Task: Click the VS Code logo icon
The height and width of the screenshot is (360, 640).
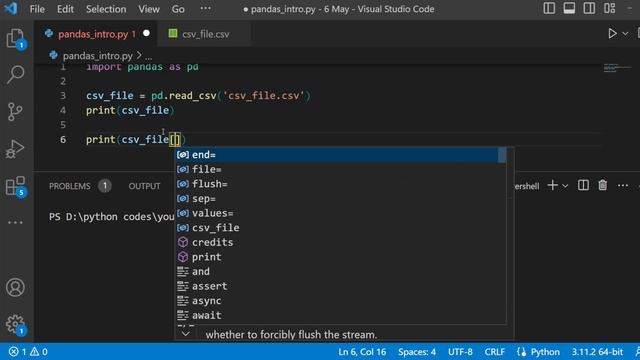Action: (11, 8)
